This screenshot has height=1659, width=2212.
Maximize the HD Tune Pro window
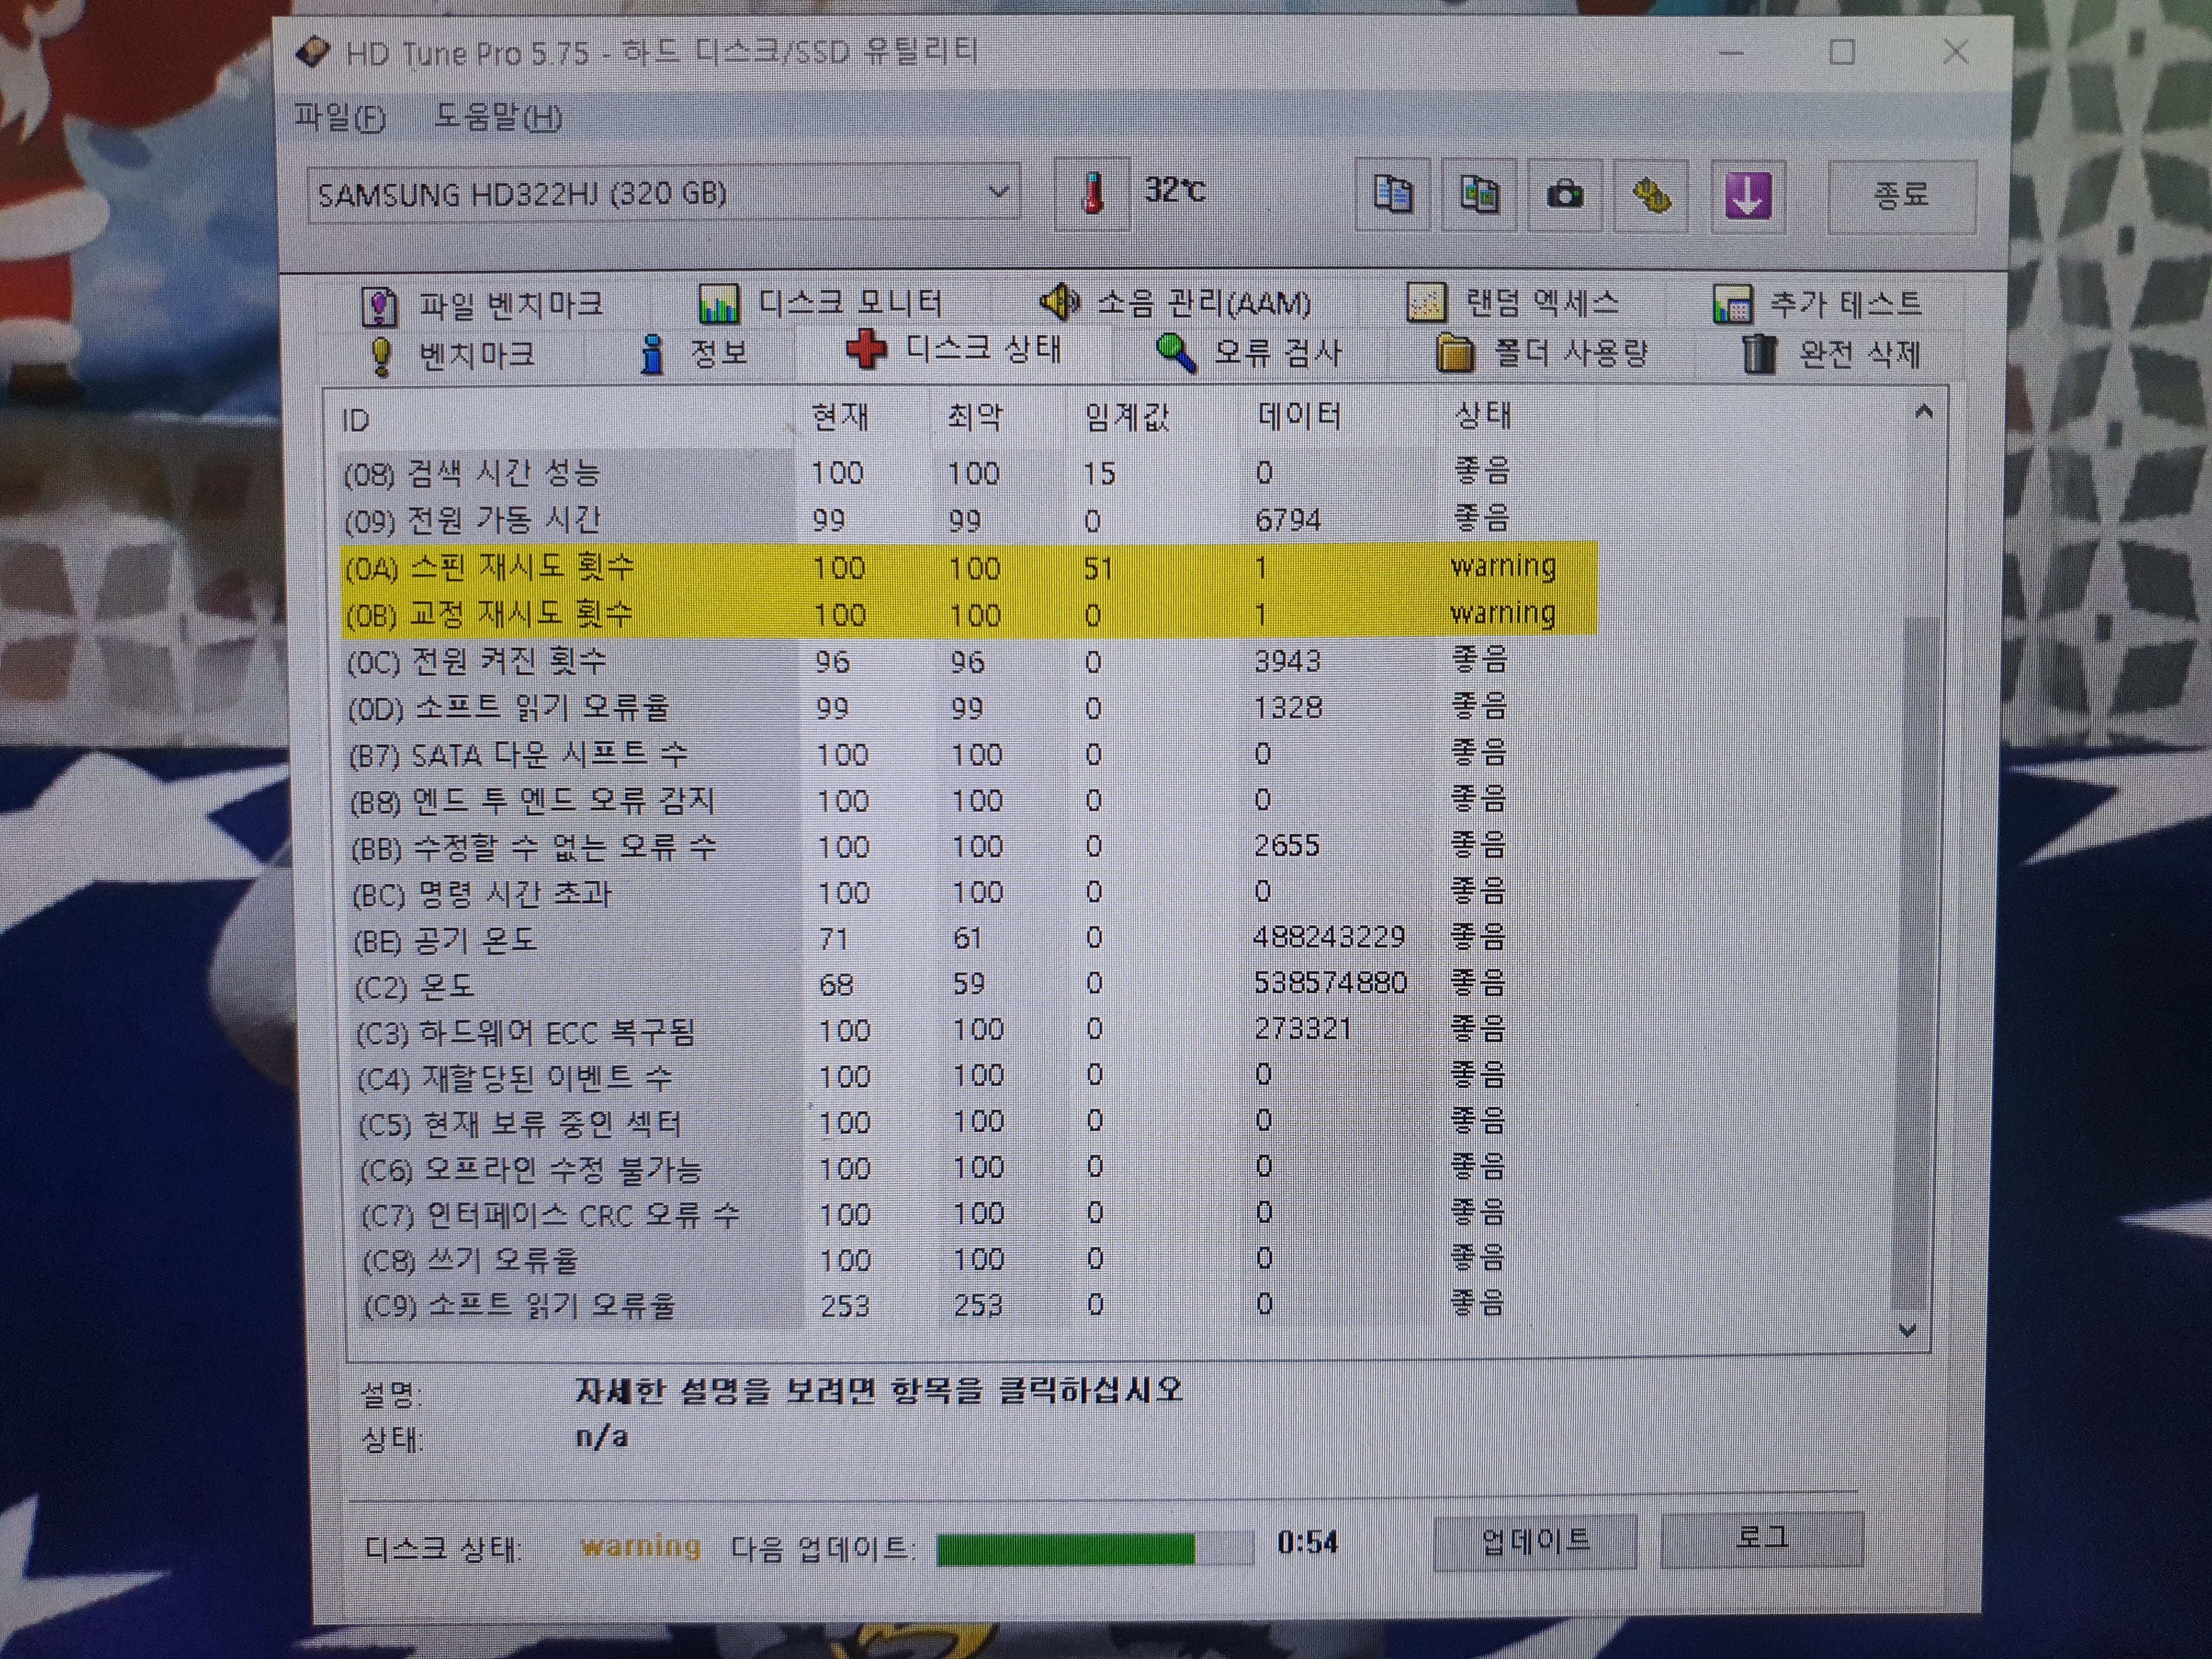tap(1842, 51)
